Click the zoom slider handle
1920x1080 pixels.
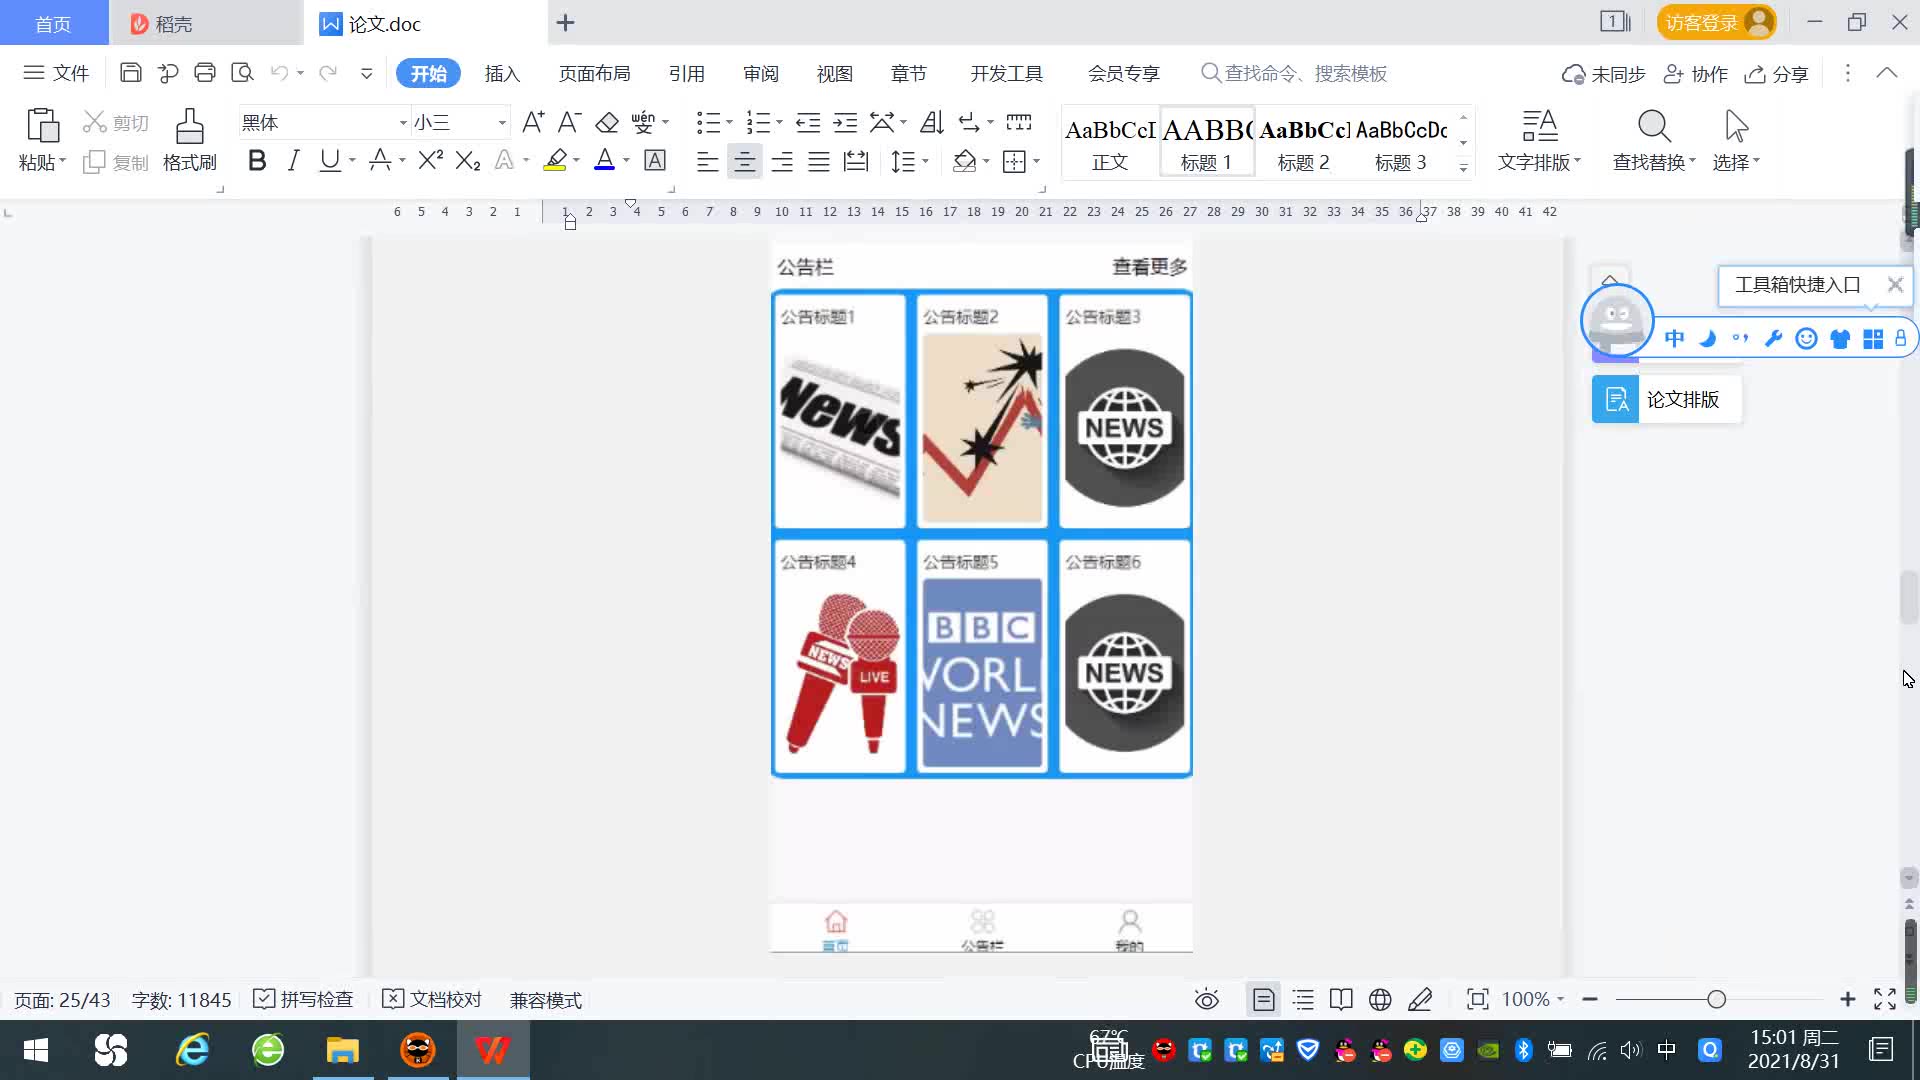point(1717,1000)
